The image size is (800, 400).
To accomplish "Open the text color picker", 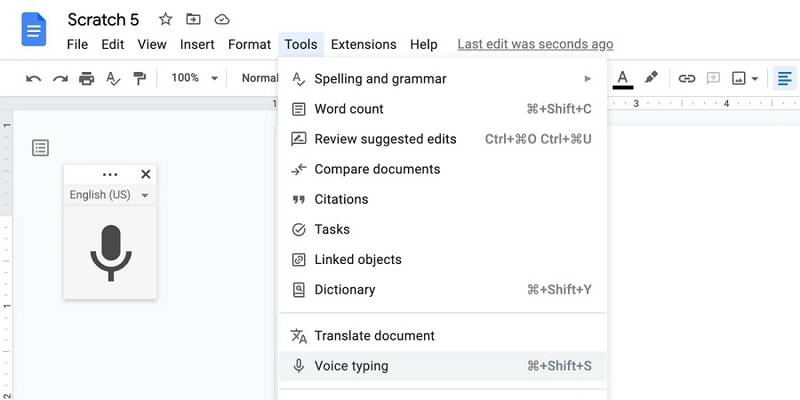I will pyautogui.click(x=622, y=79).
